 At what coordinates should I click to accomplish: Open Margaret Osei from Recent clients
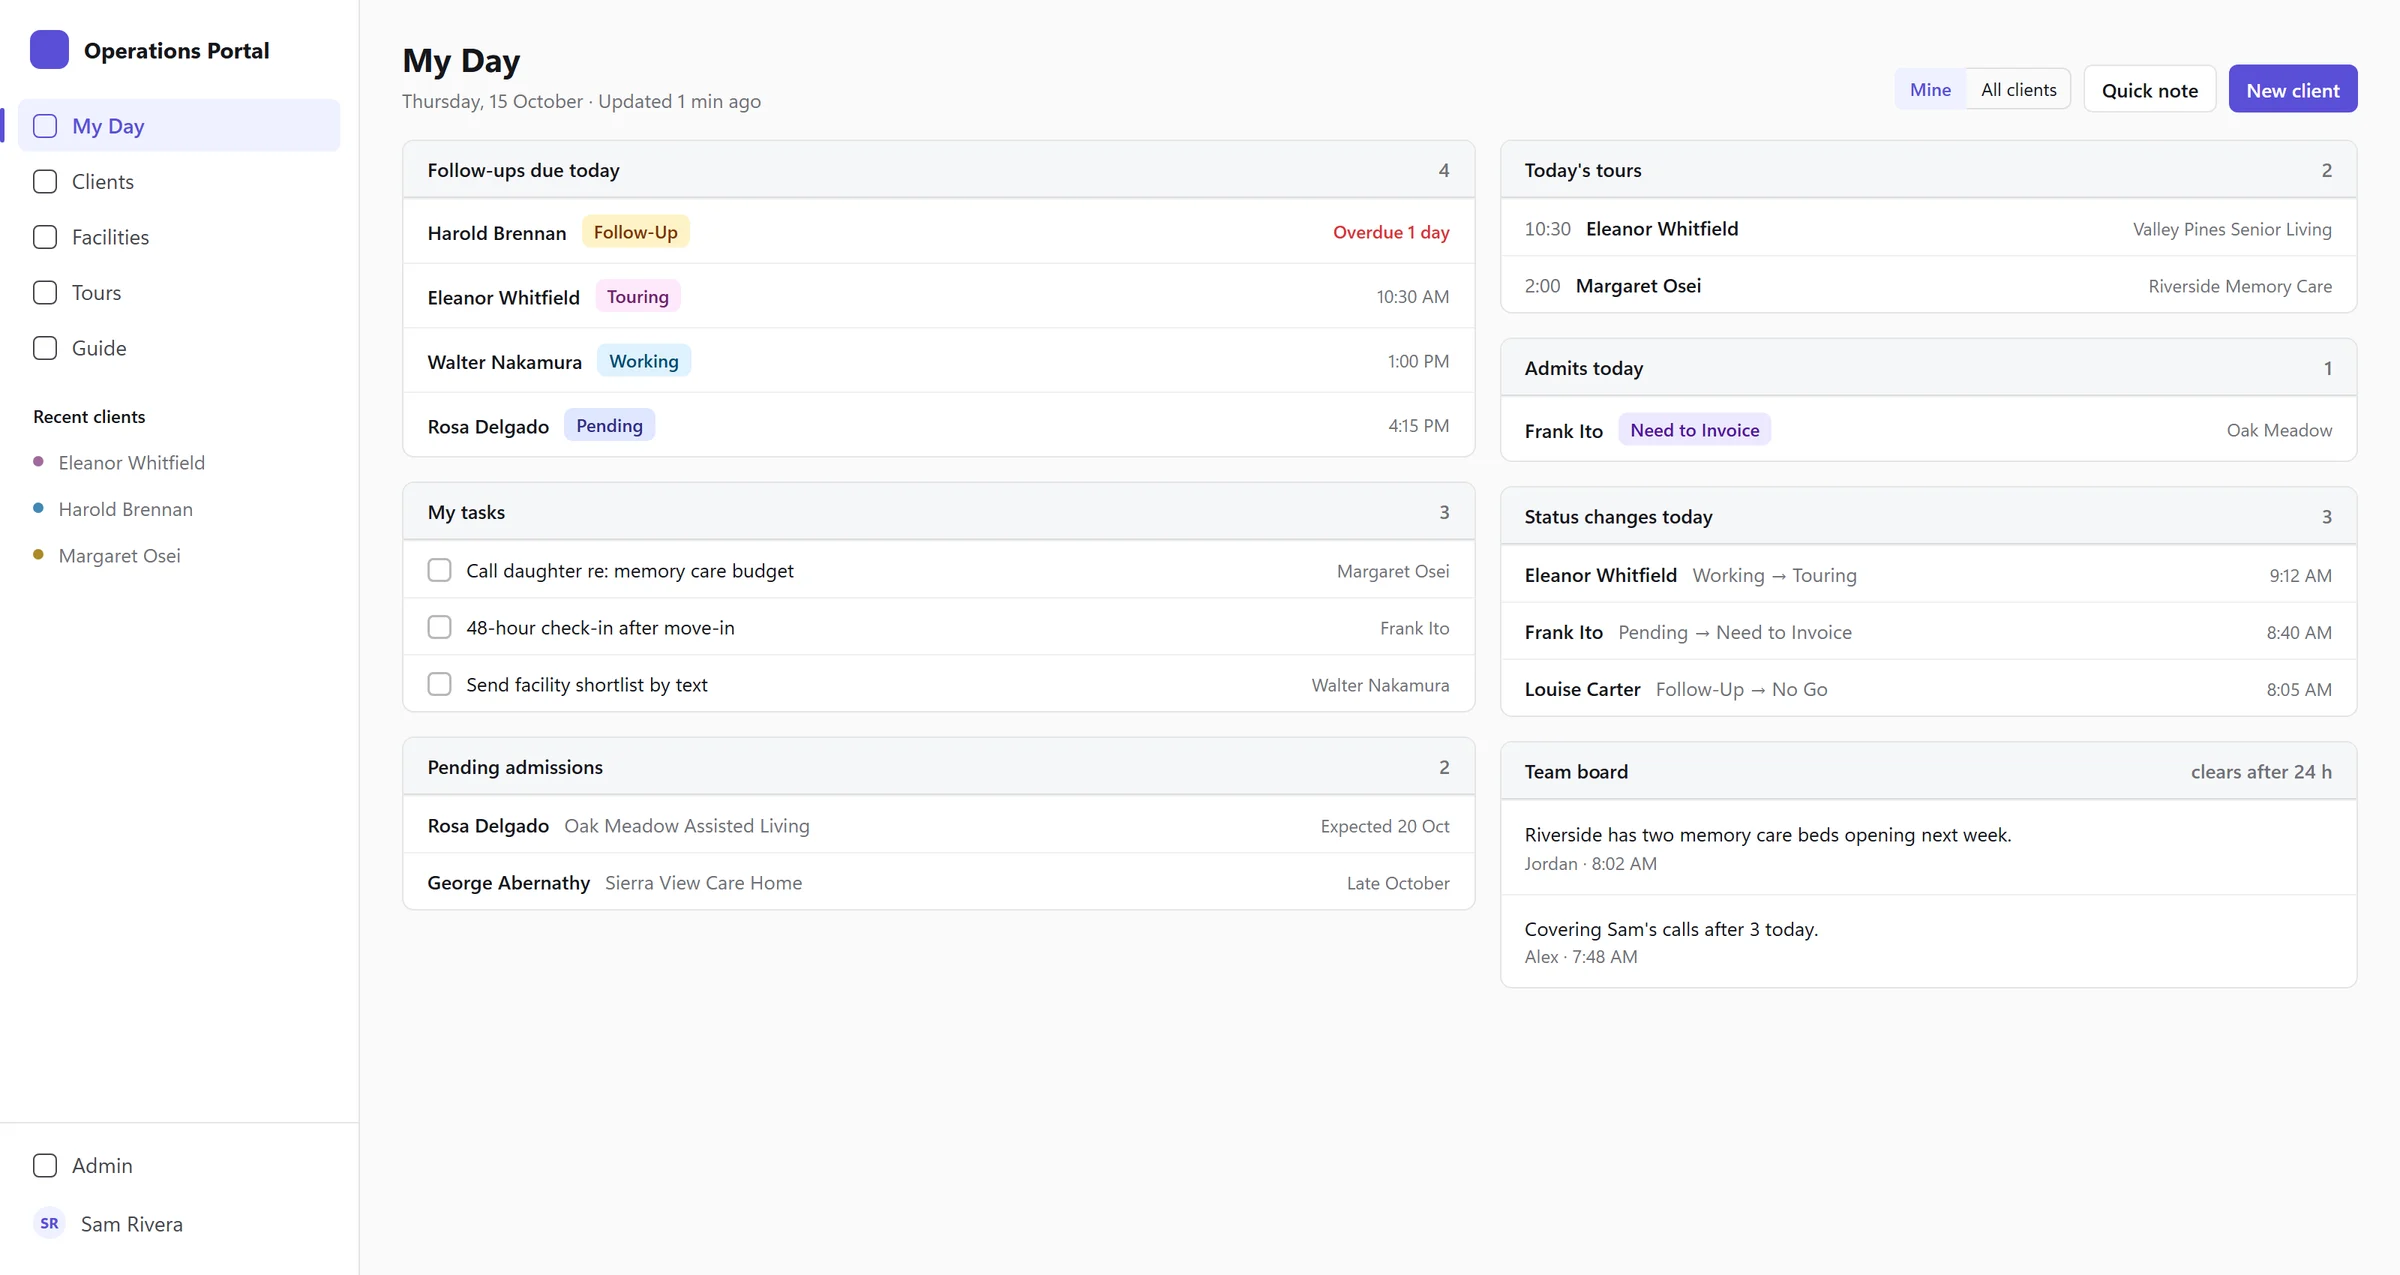120,555
